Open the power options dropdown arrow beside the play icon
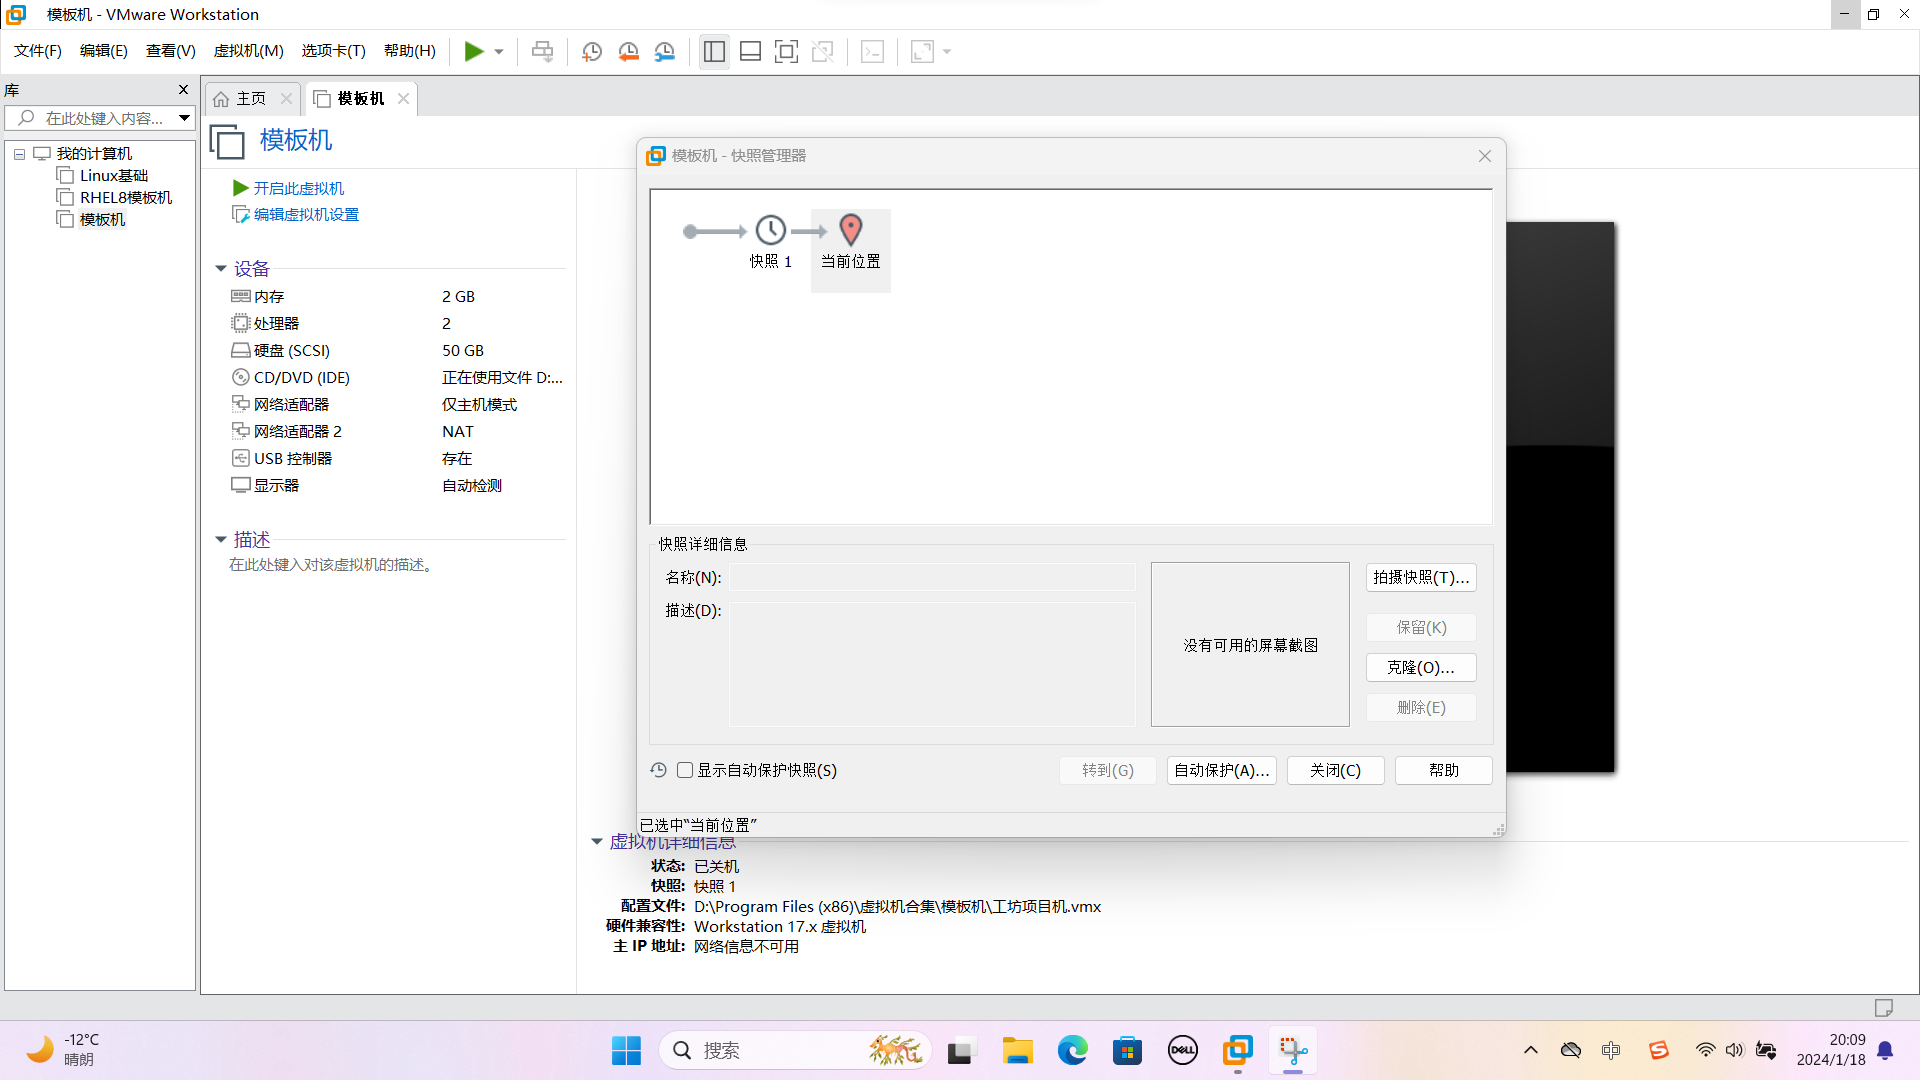This screenshot has width=1920, height=1080. tap(499, 51)
